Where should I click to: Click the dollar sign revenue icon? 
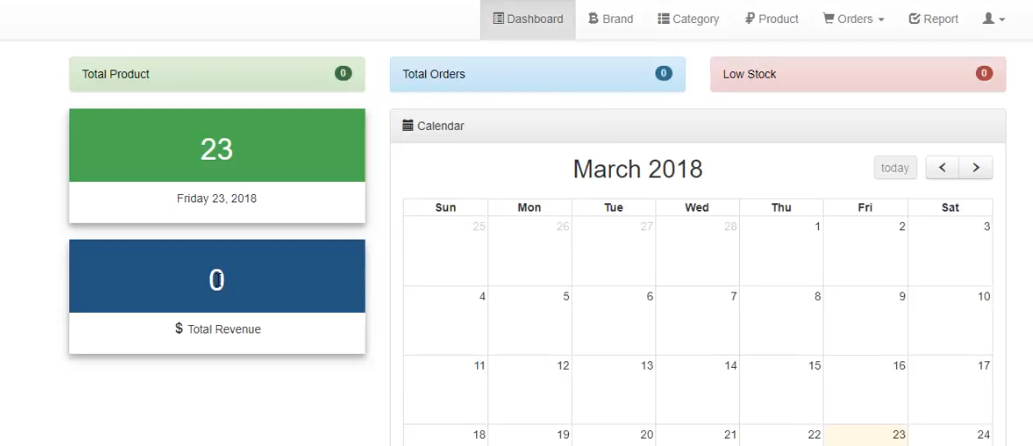[179, 328]
